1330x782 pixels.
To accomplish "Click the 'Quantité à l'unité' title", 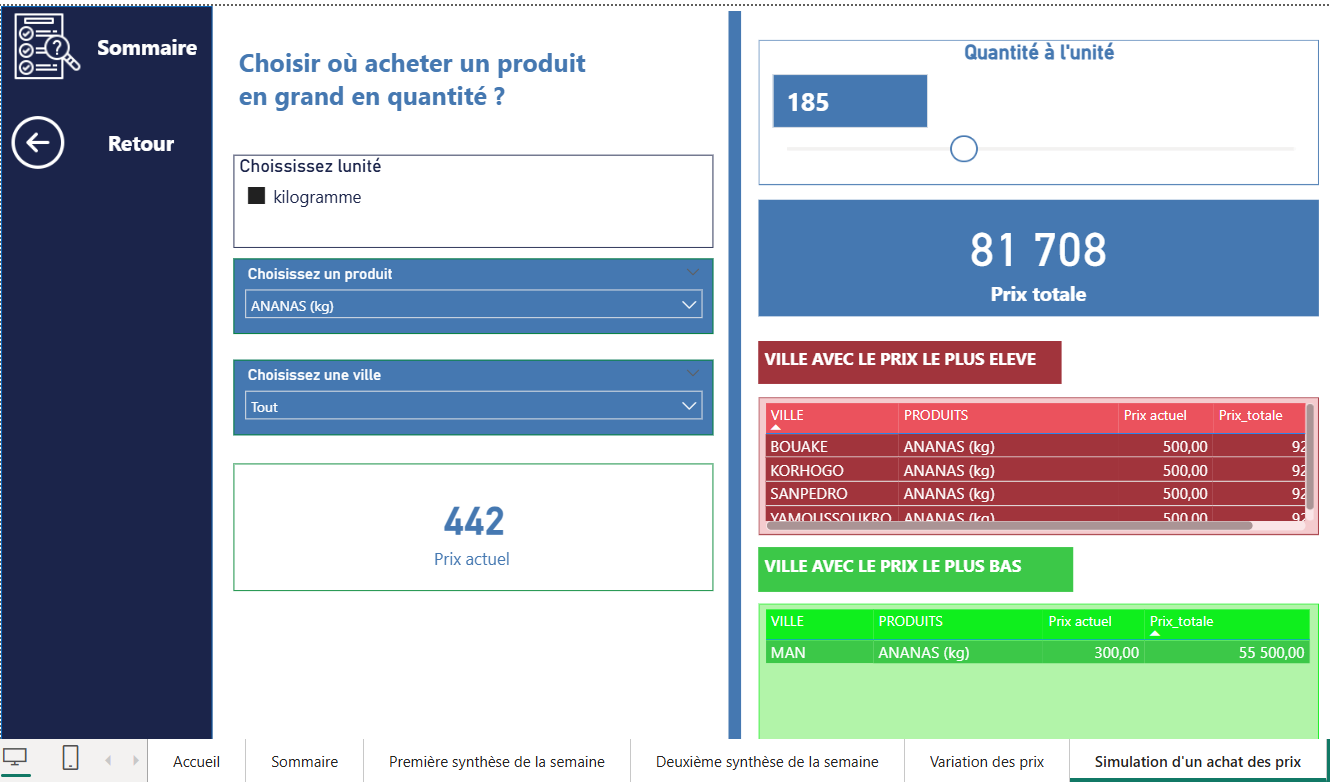I will [x=1039, y=53].
